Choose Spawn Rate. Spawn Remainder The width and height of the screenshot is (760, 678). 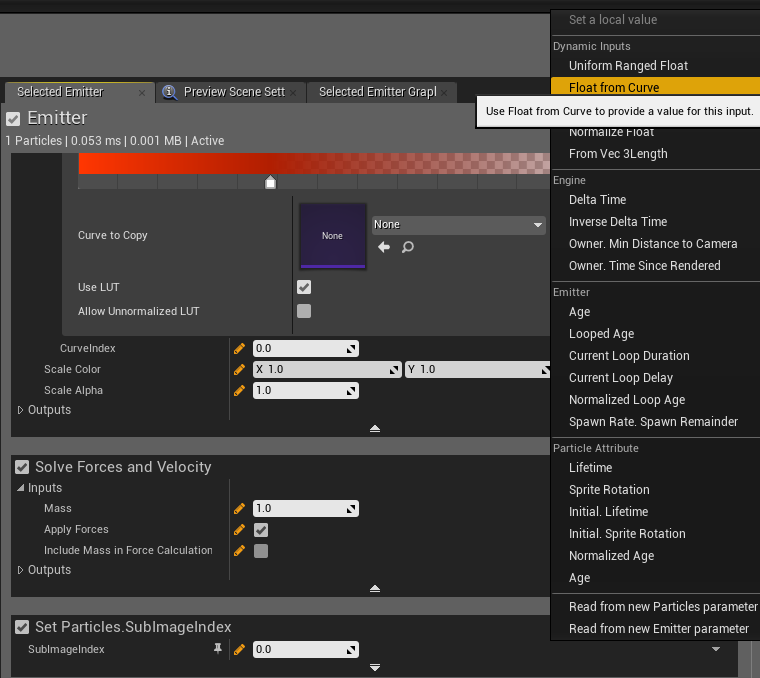655,422
